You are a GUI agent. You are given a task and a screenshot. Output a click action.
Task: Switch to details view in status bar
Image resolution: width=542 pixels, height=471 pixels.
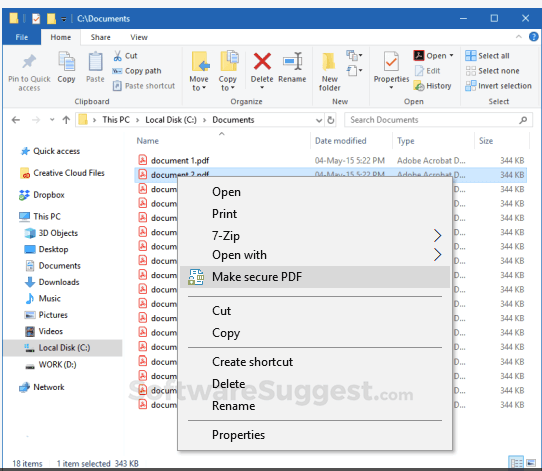(516, 462)
